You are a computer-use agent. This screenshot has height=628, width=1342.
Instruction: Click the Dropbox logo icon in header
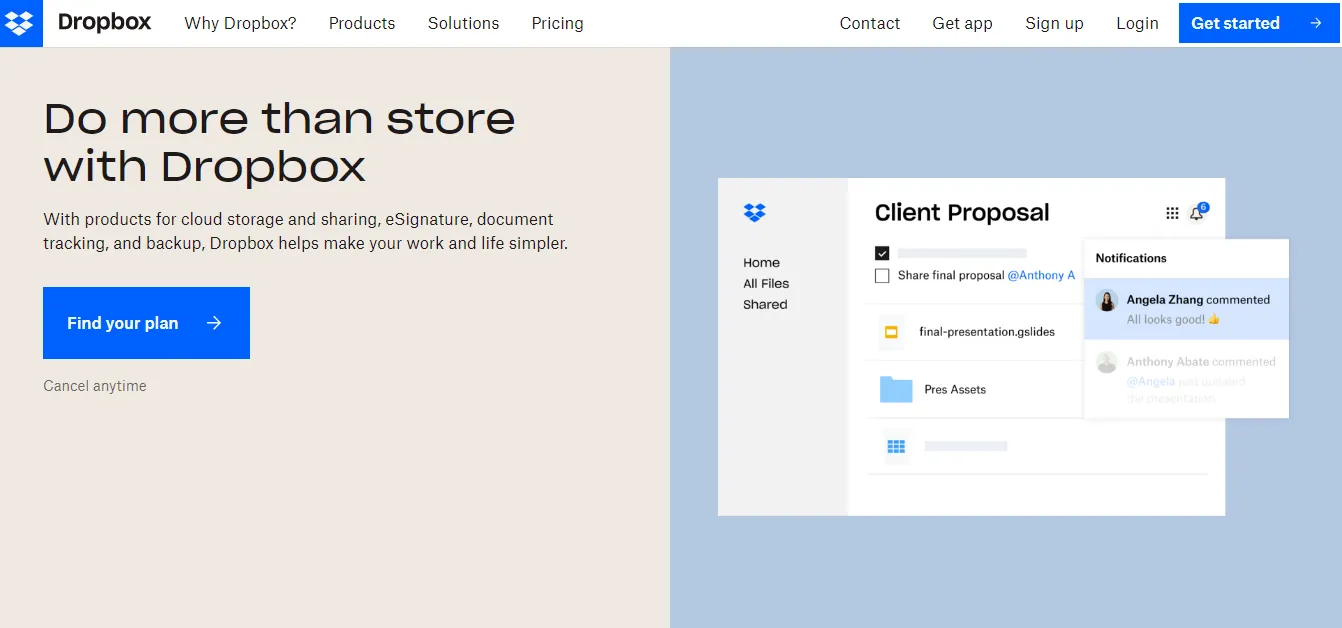tap(21, 23)
